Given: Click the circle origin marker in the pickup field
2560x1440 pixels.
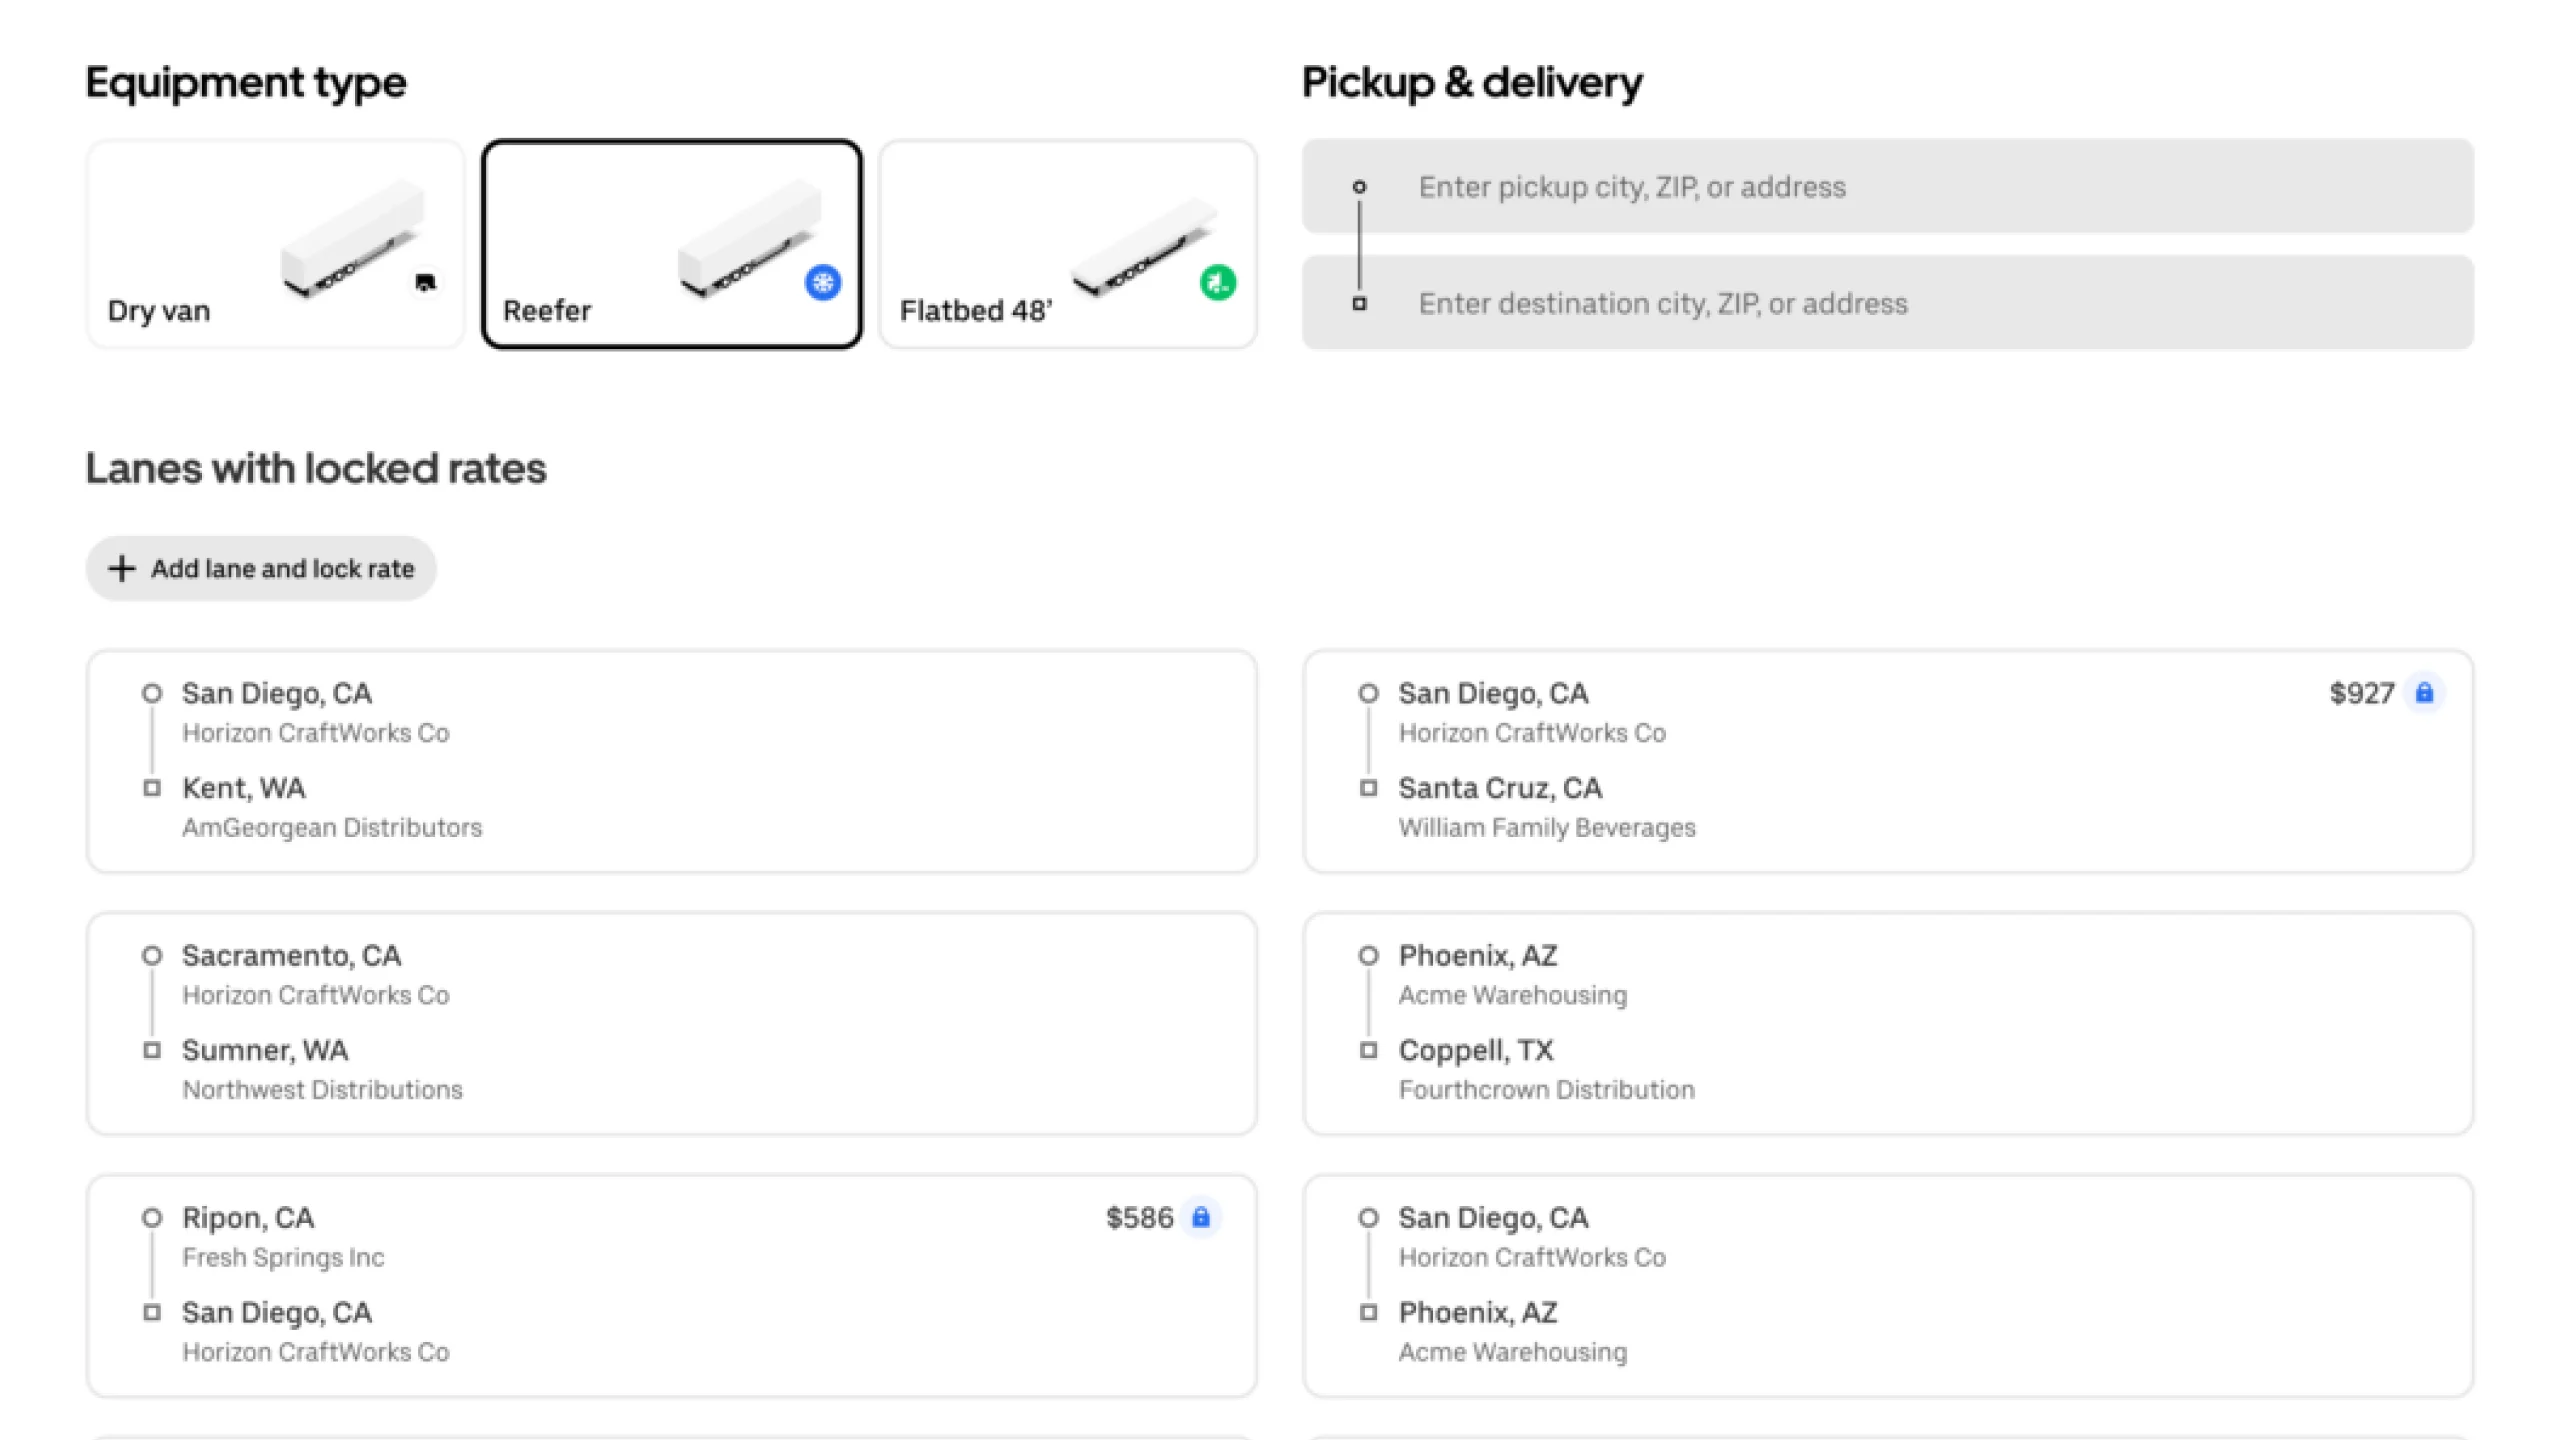Looking at the screenshot, I should coord(1360,186).
